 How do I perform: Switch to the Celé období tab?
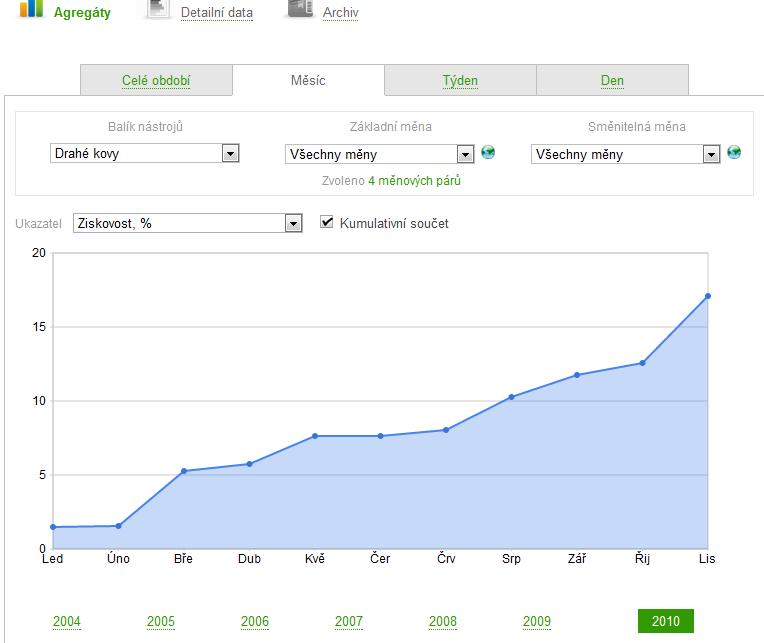click(156, 81)
